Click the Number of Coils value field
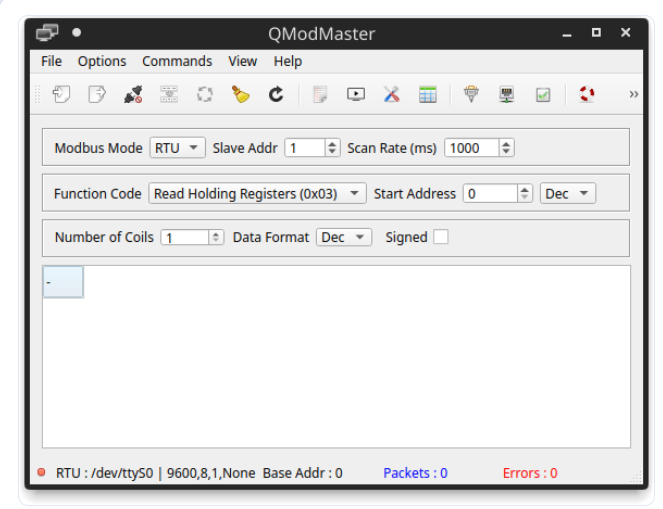 pyautogui.click(x=185, y=237)
